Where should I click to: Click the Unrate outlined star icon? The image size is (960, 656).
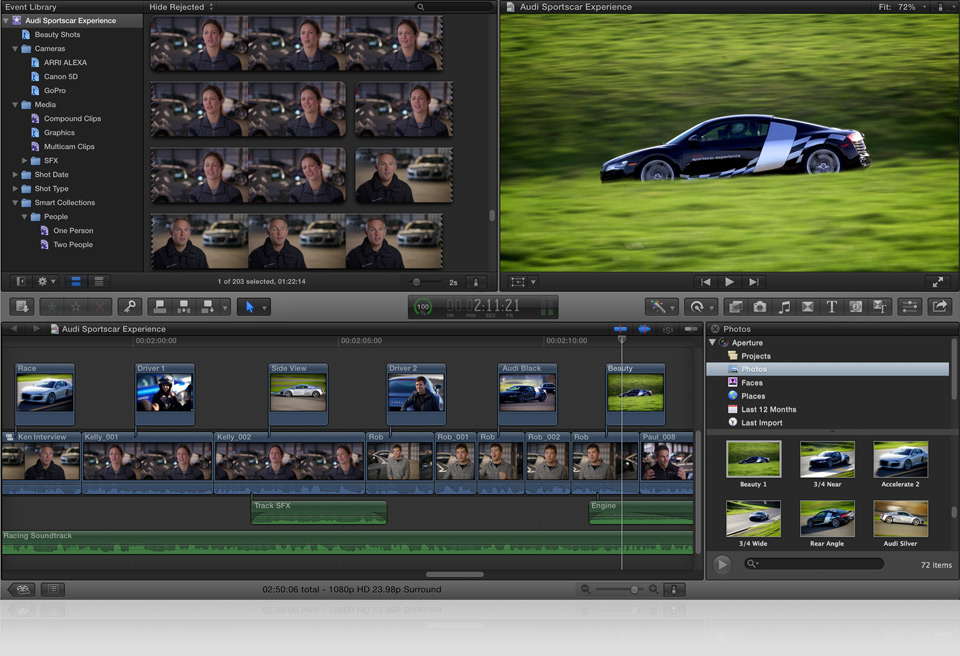75,307
